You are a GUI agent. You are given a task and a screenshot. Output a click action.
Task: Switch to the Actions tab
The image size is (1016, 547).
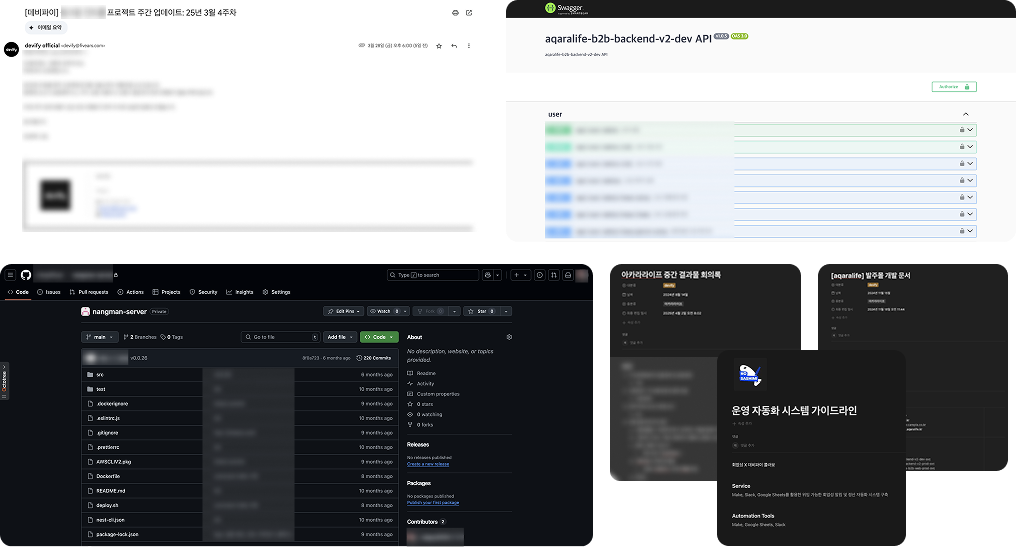(x=130, y=292)
